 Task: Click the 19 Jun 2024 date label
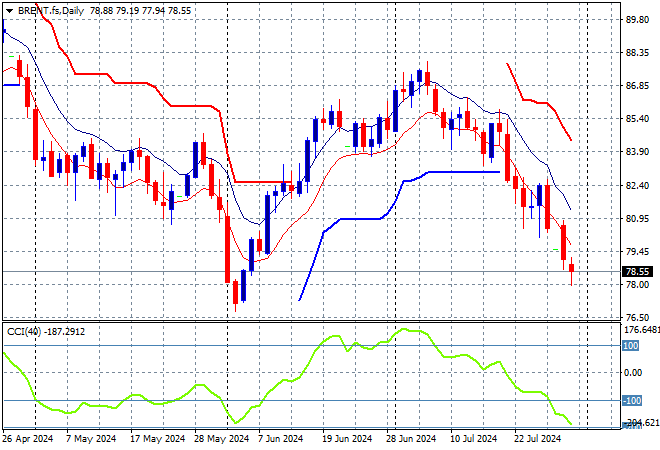pos(347,439)
